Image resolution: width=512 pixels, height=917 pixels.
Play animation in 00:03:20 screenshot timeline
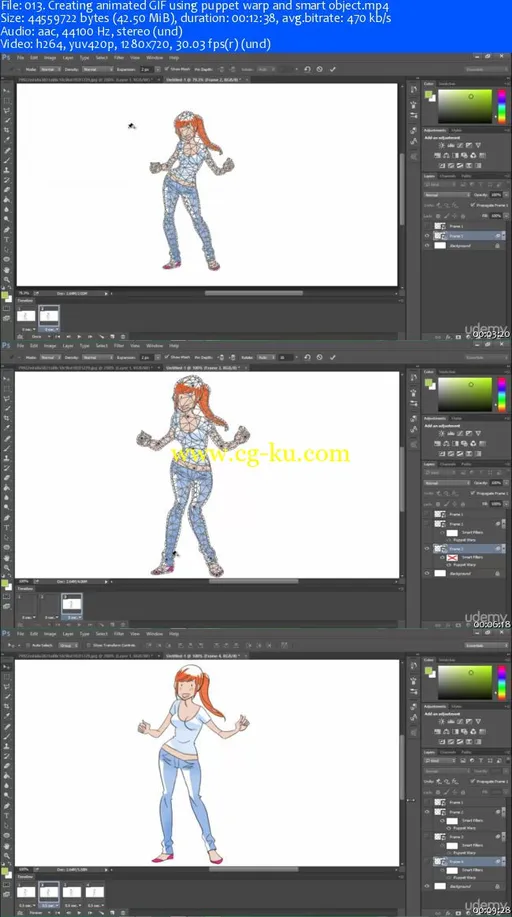80,336
